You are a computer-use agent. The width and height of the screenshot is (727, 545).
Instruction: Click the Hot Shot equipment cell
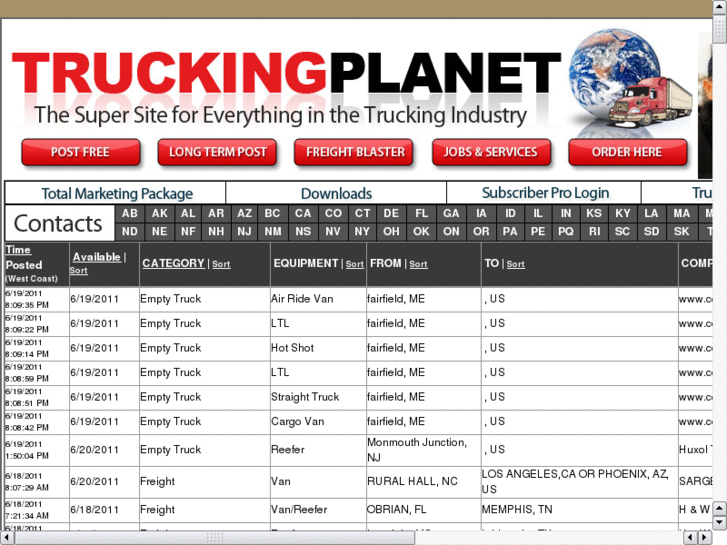click(x=318, y=348)
